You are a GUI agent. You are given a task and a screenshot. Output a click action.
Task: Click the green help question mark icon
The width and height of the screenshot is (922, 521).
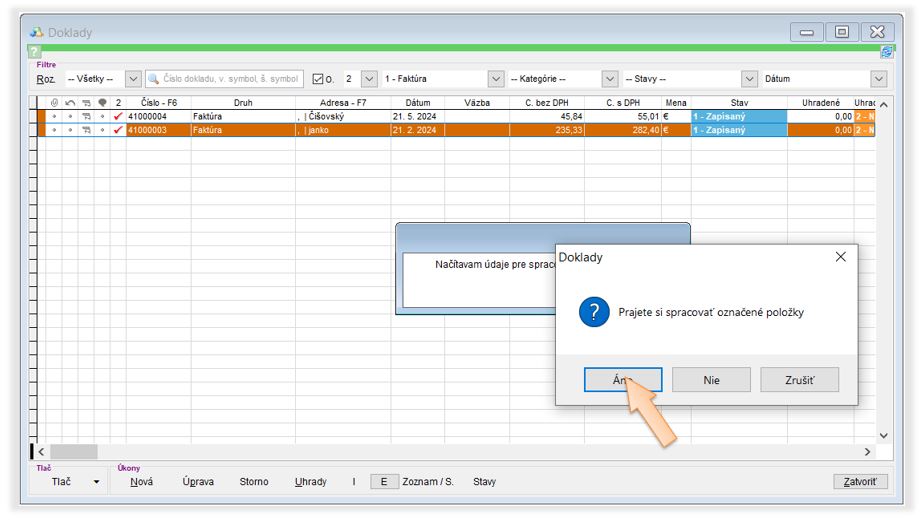click(35, 51)
